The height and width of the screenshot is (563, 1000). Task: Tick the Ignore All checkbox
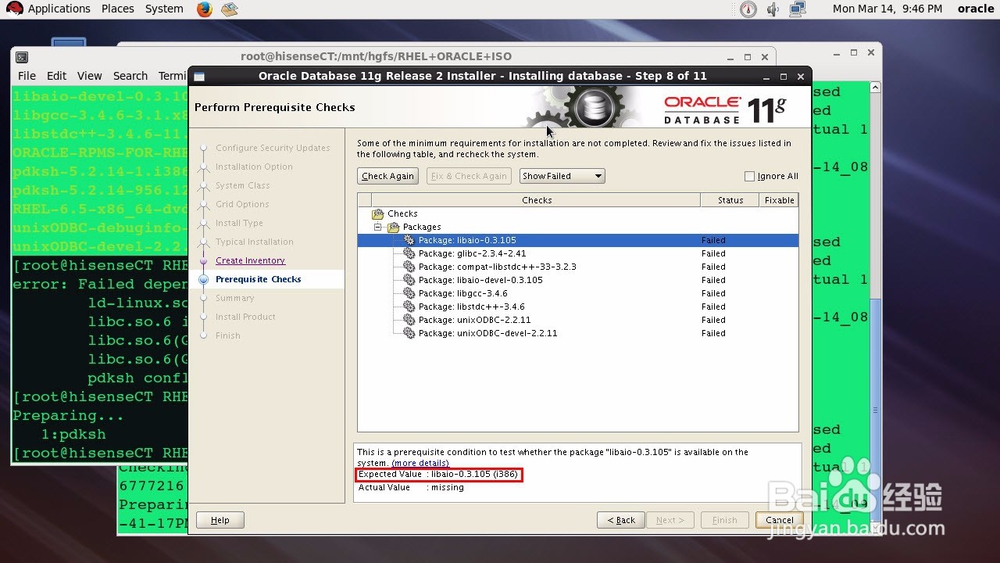coord(749,177)
